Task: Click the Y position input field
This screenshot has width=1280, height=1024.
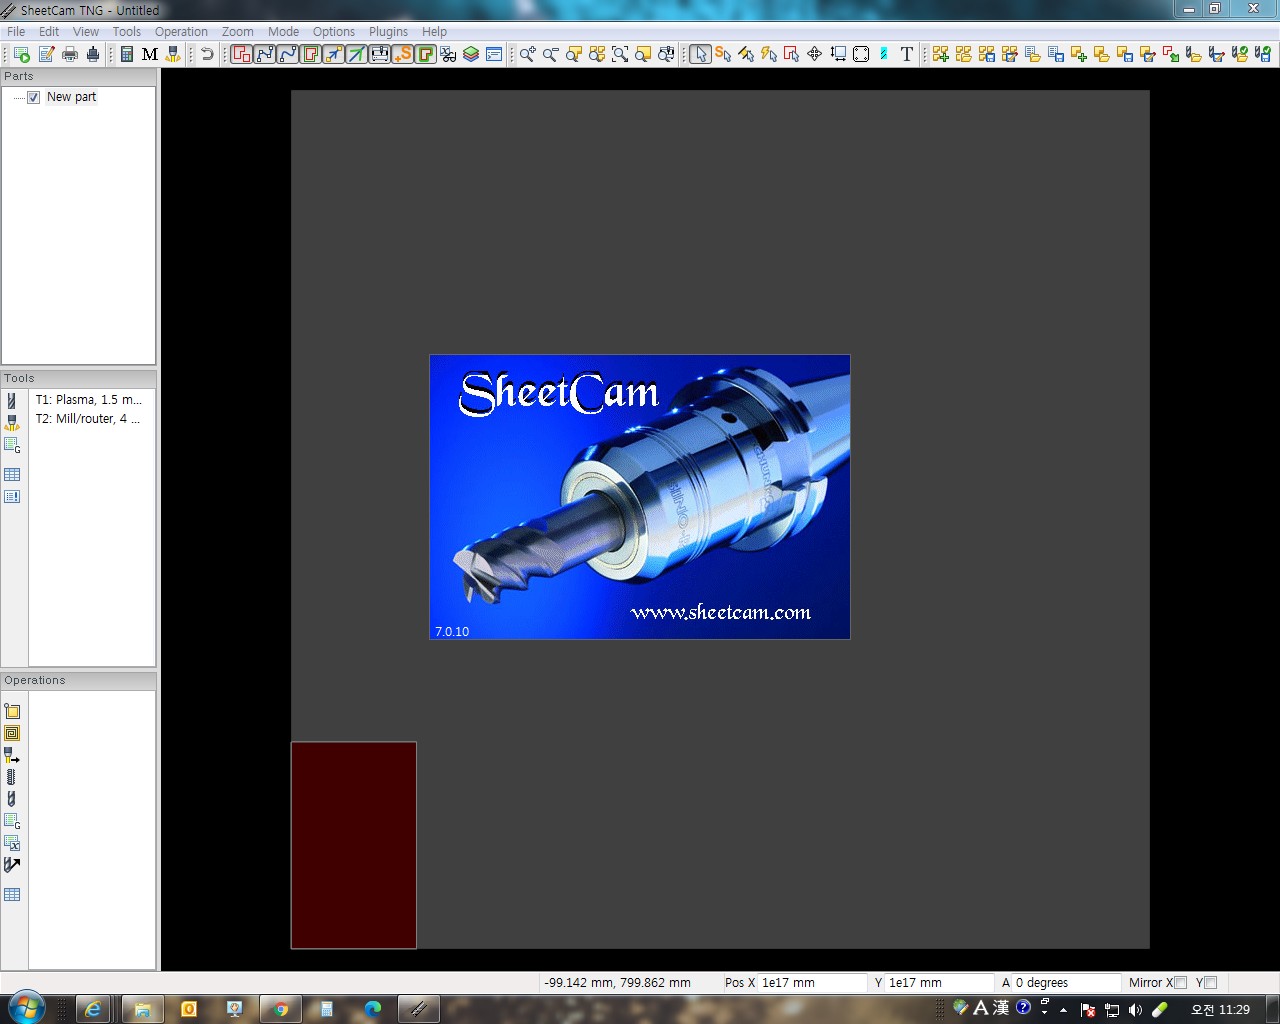Action: click(938, 983)
